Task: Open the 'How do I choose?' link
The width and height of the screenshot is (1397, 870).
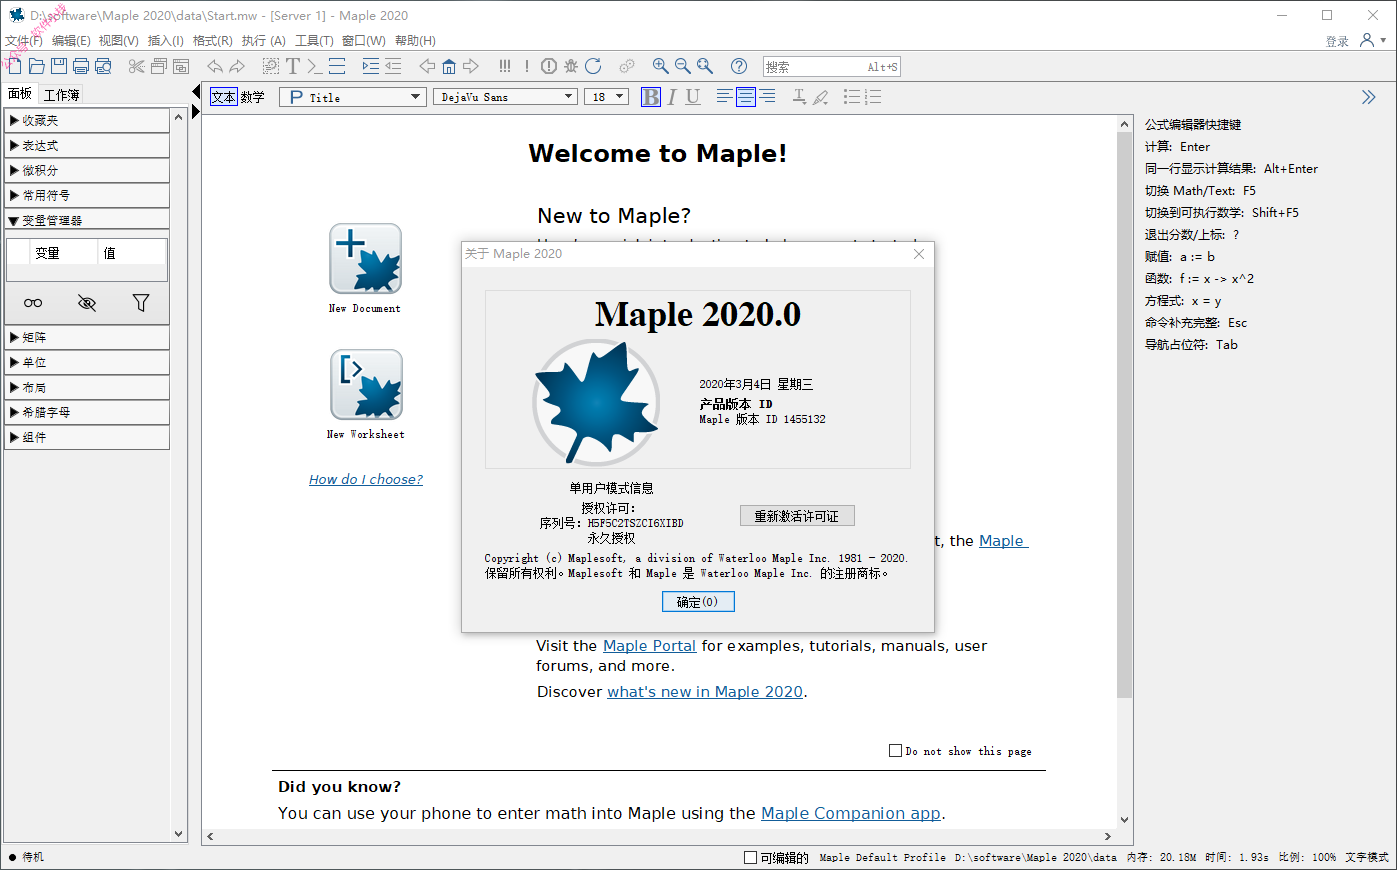Action: (x=366, y=480)
